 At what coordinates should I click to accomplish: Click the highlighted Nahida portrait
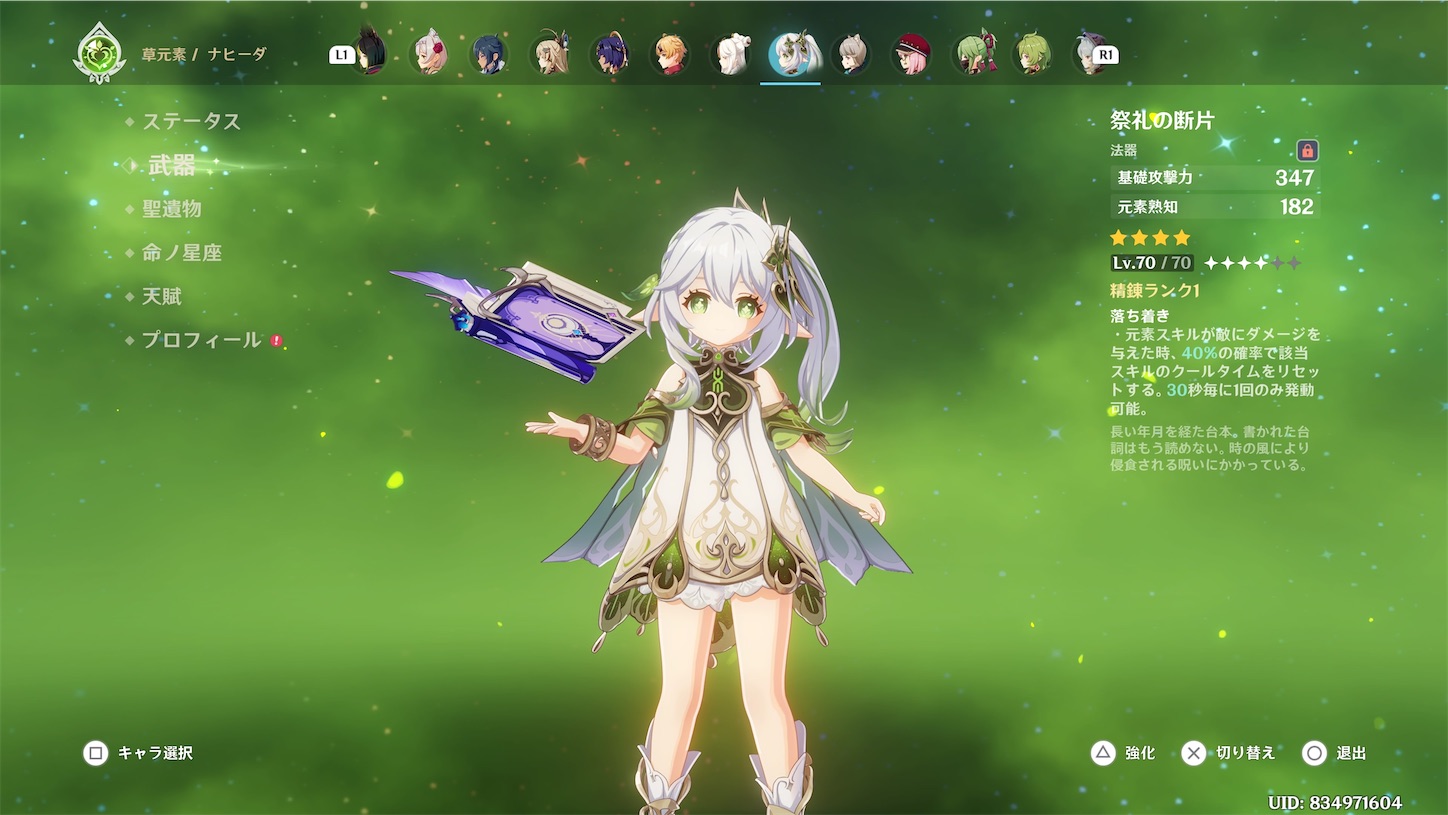pos(792,54)
